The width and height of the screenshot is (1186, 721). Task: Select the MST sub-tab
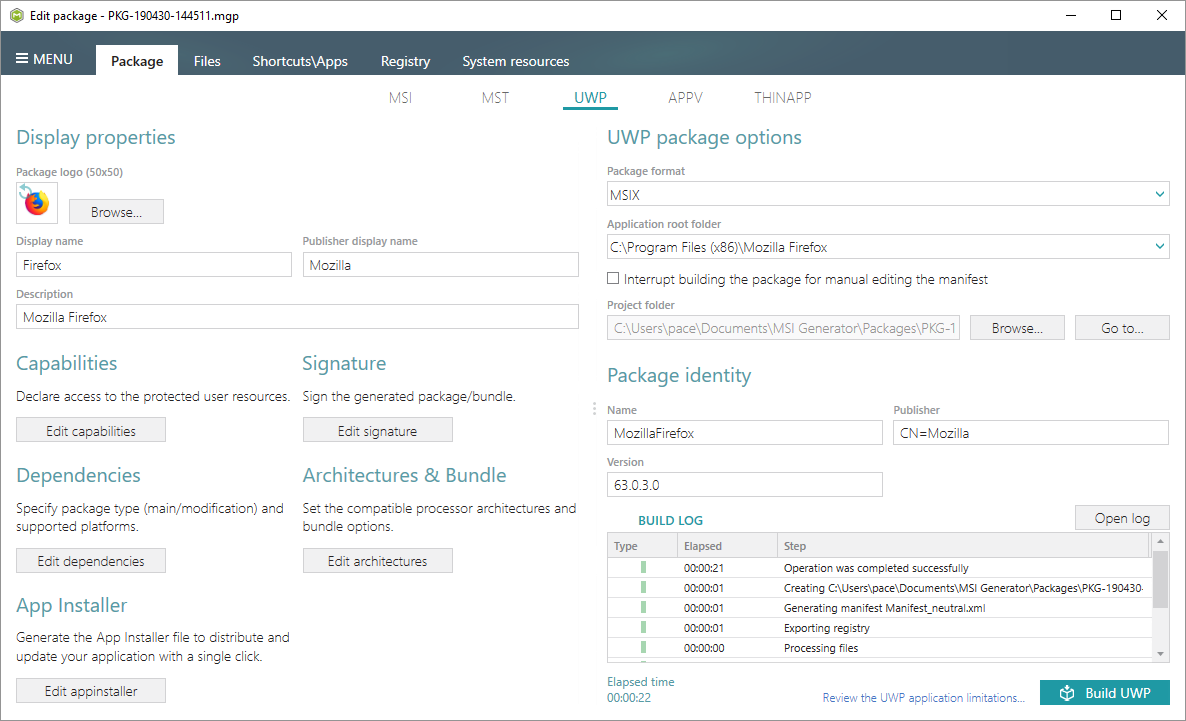495,98
